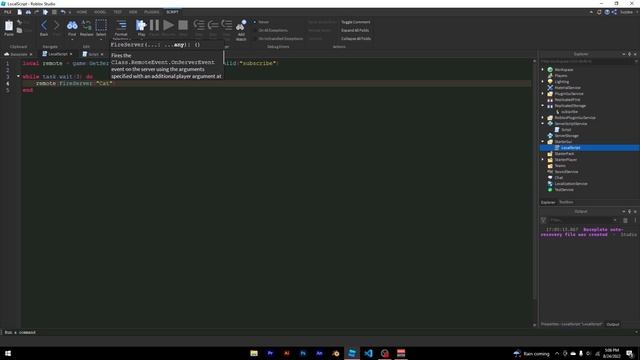This screenshot has height=360, width=640.
Task: Switch to the SCRIPT ribbon tab
Action: click(172, 12)
